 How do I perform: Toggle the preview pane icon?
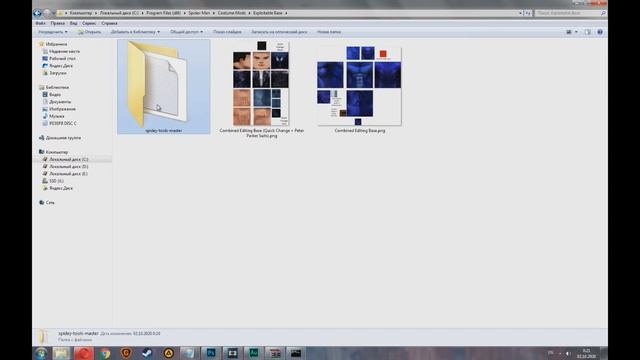point(588,32)
